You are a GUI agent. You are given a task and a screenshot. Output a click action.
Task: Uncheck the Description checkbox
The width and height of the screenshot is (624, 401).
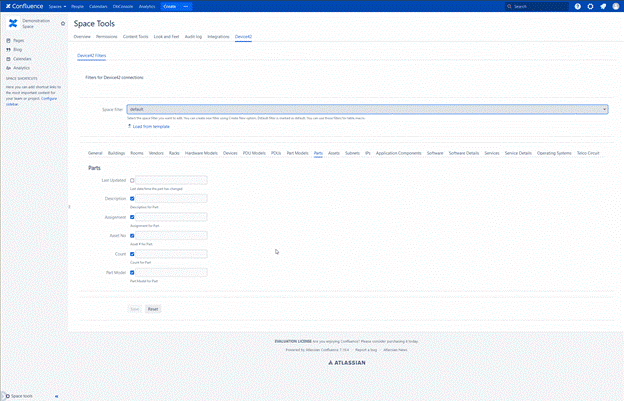pos(132,199)
